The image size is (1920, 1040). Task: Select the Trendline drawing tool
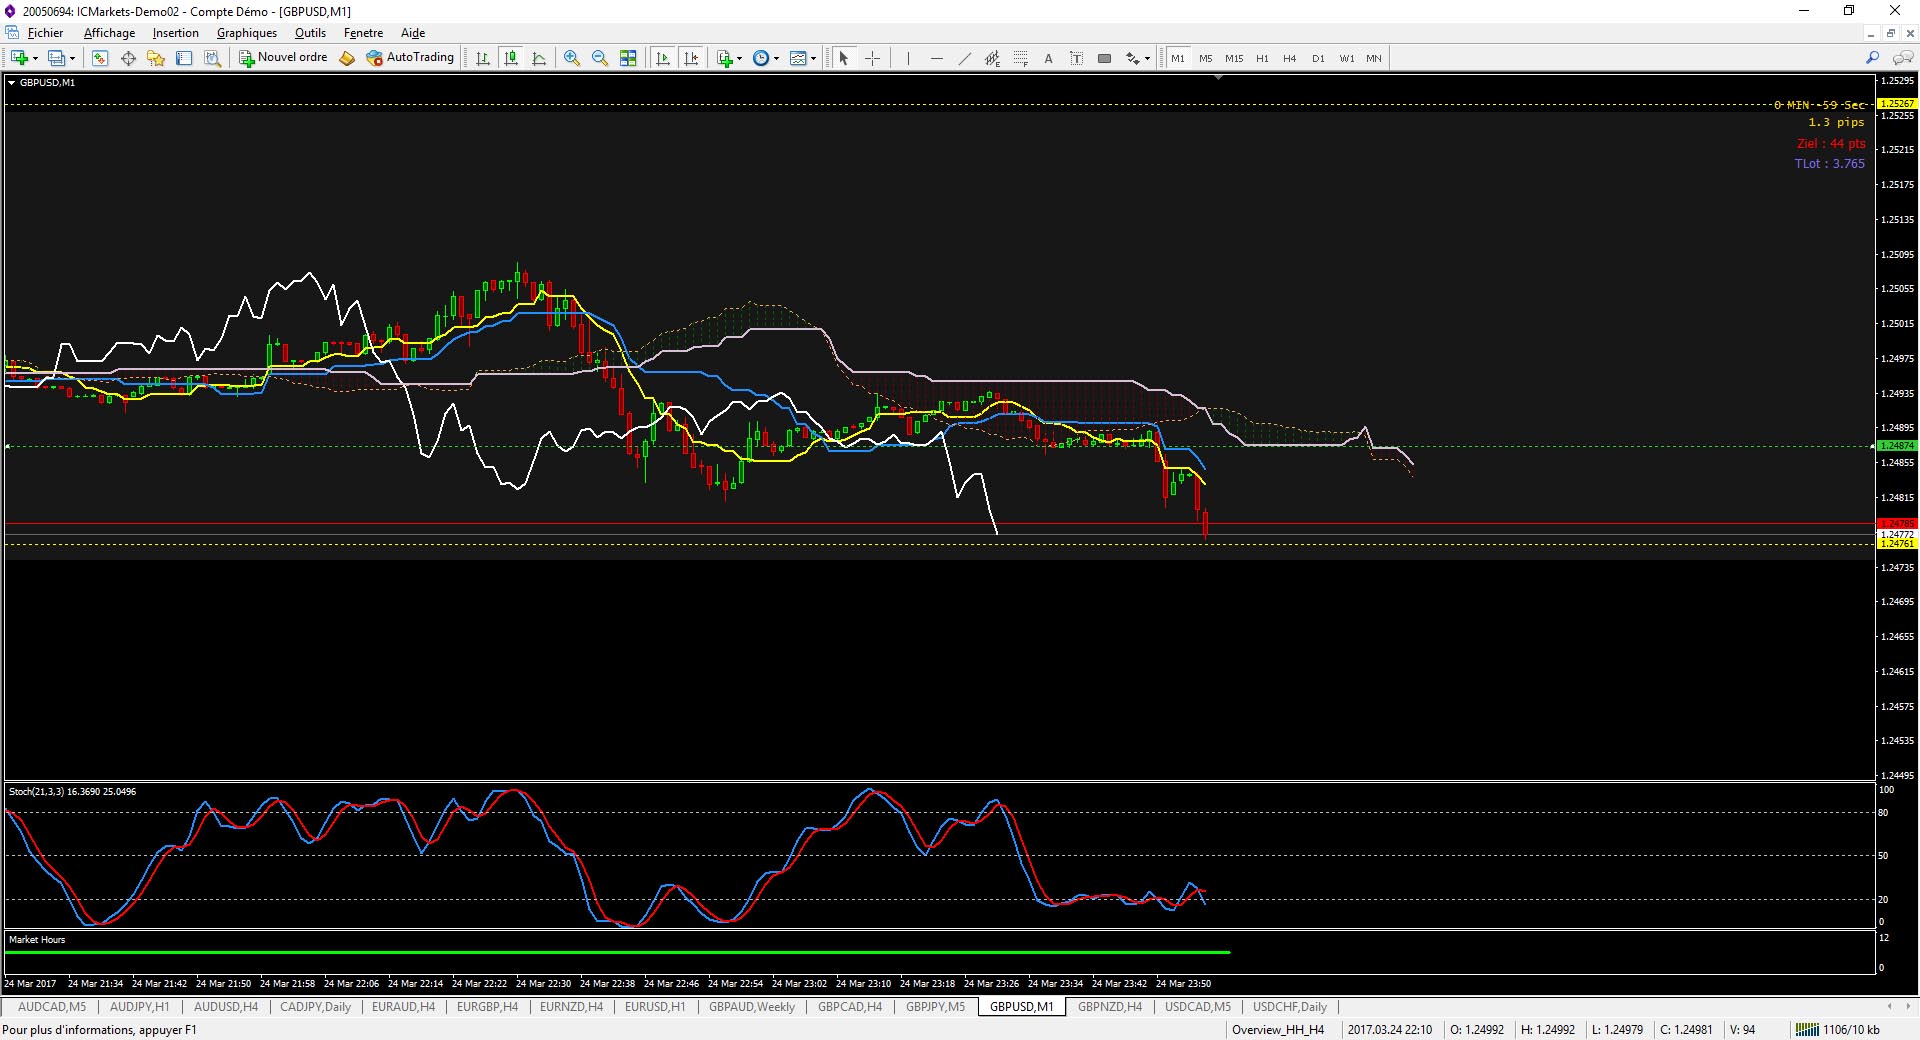(x=964, y=58)
